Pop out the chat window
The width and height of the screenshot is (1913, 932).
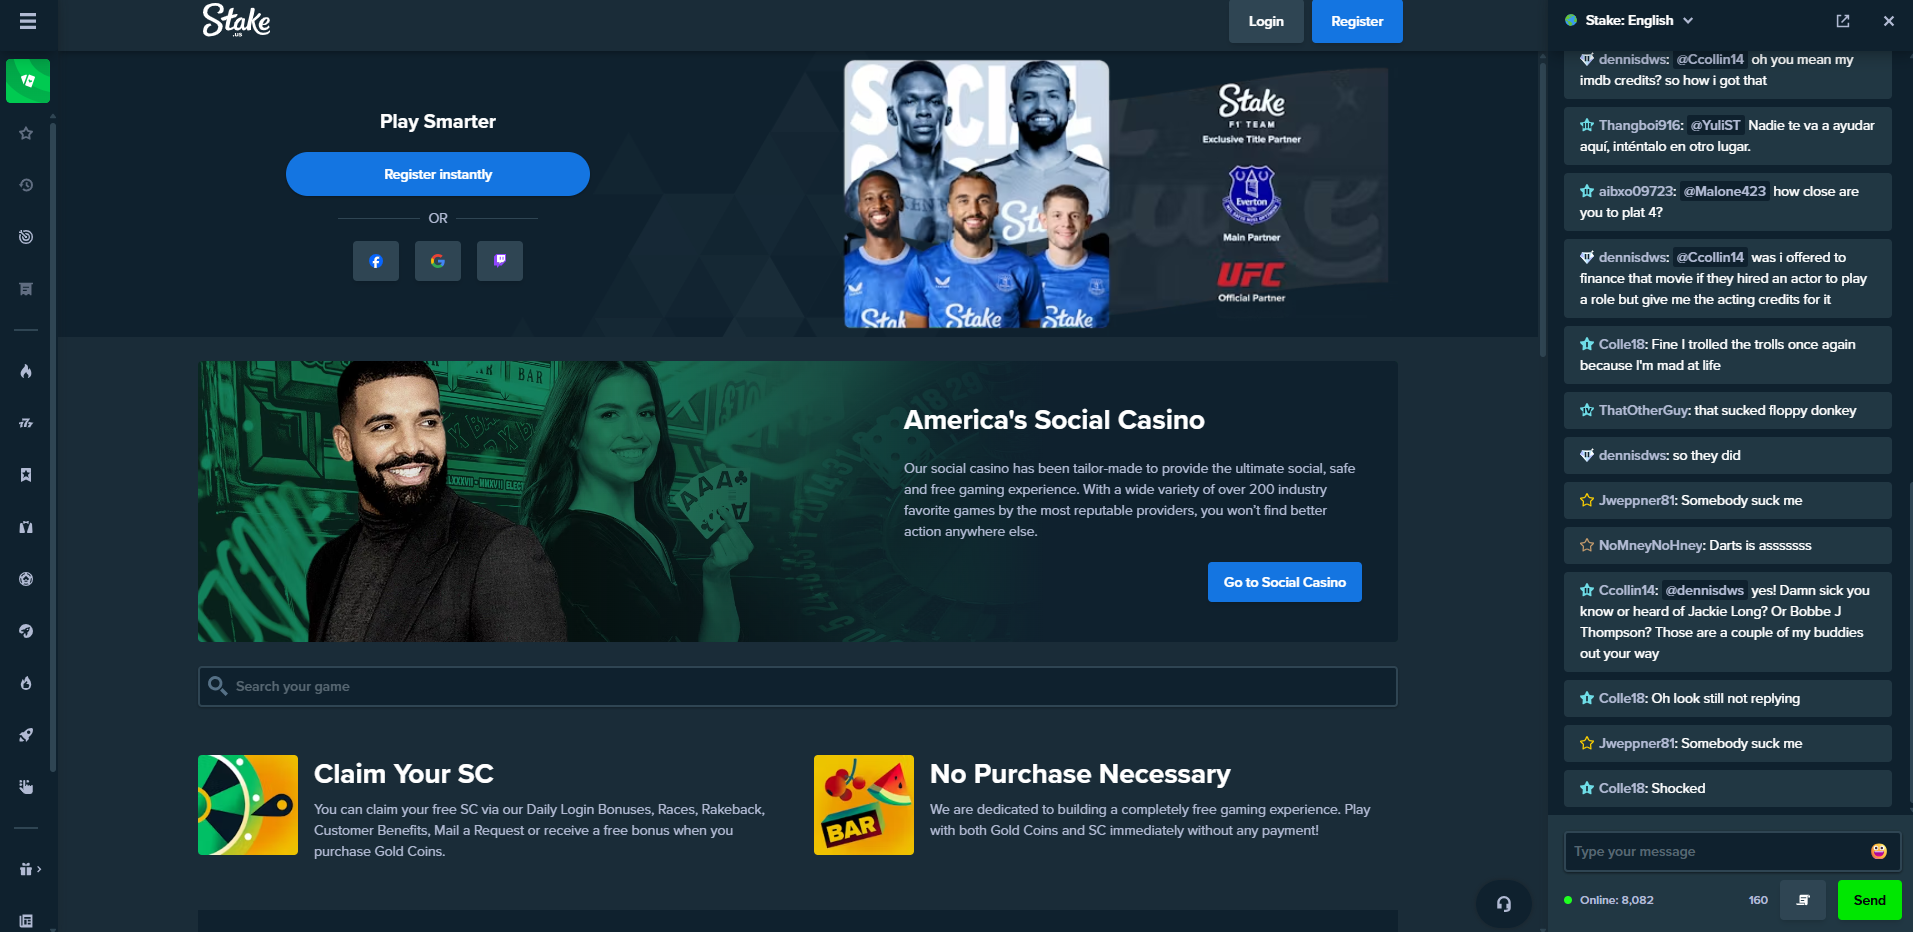1843,21
